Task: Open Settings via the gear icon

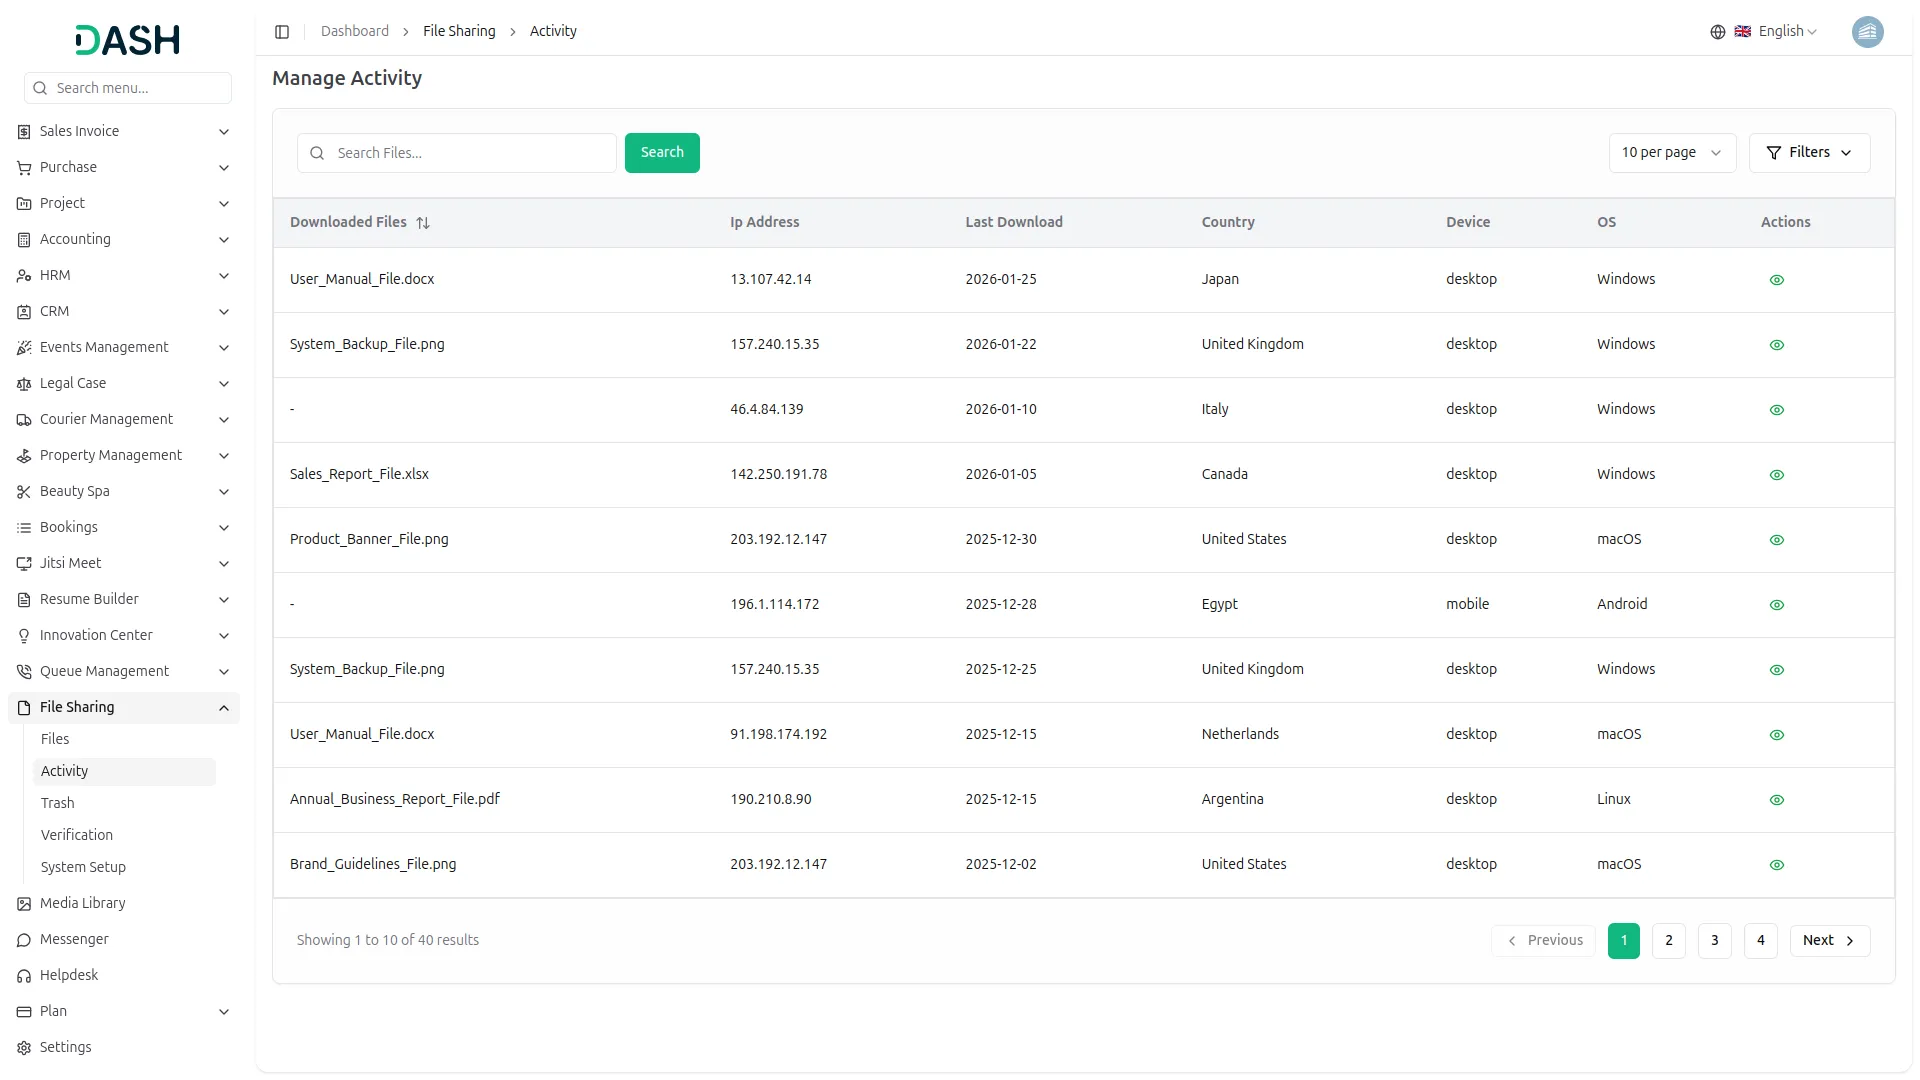Action: point(23,1047)
